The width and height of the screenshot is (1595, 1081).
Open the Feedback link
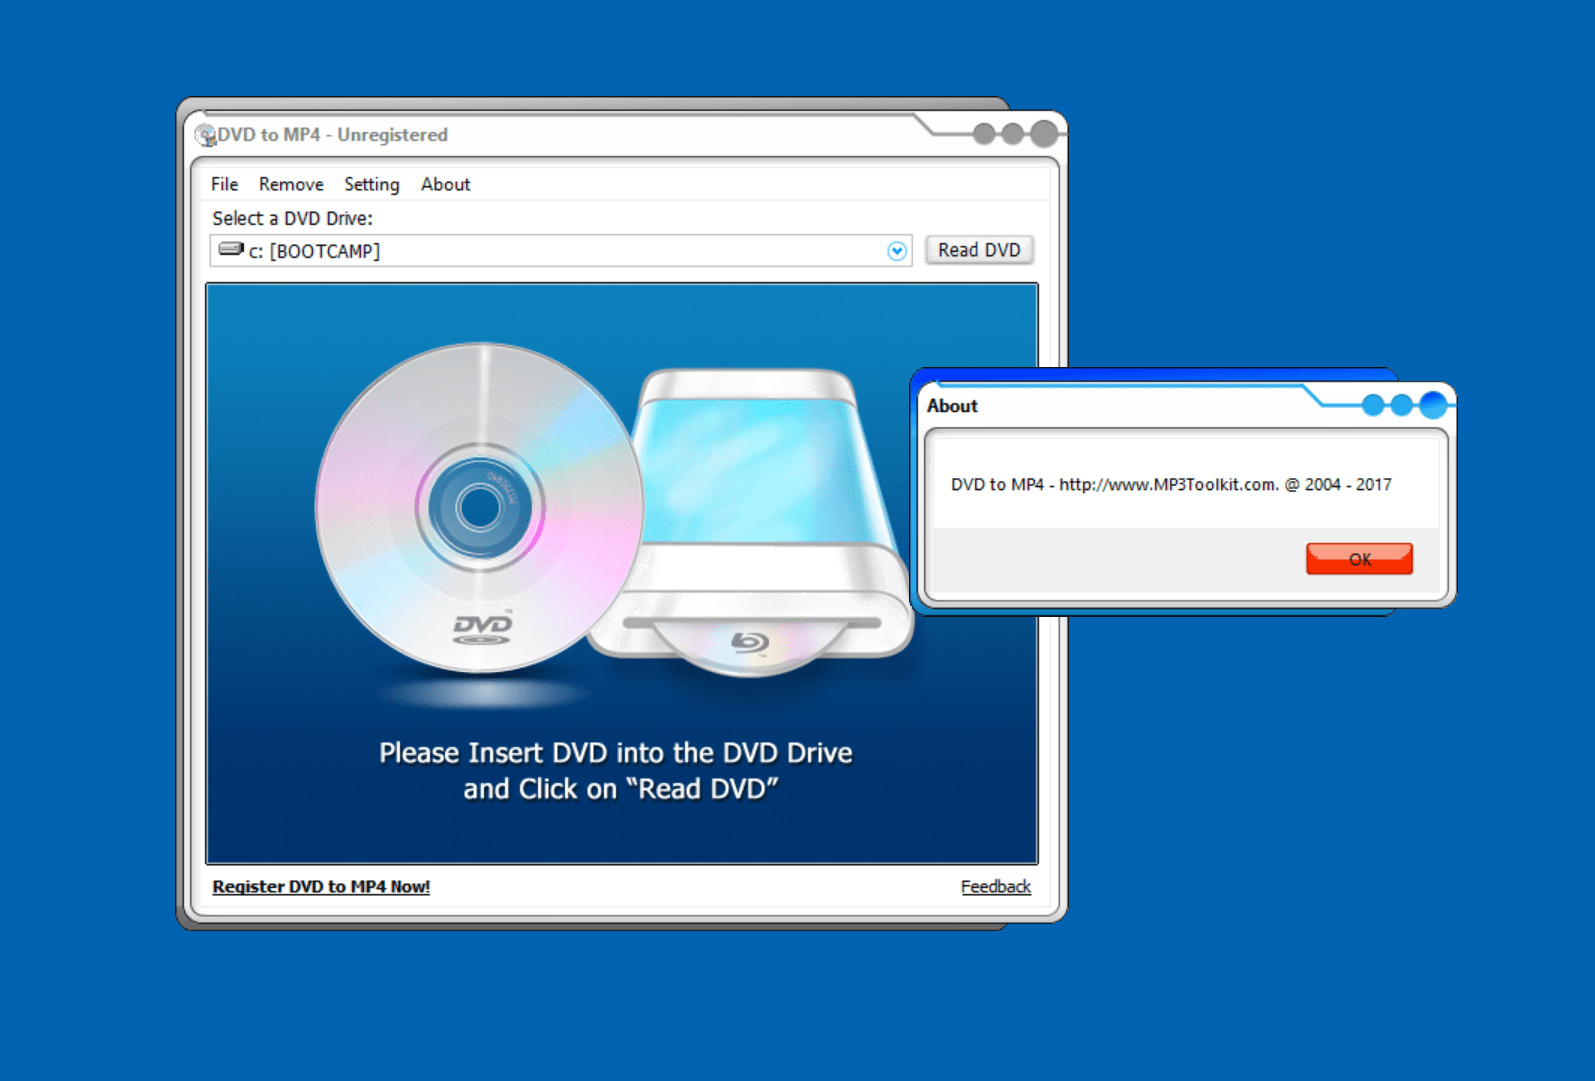pyautogui.click(x=995, y=886)
